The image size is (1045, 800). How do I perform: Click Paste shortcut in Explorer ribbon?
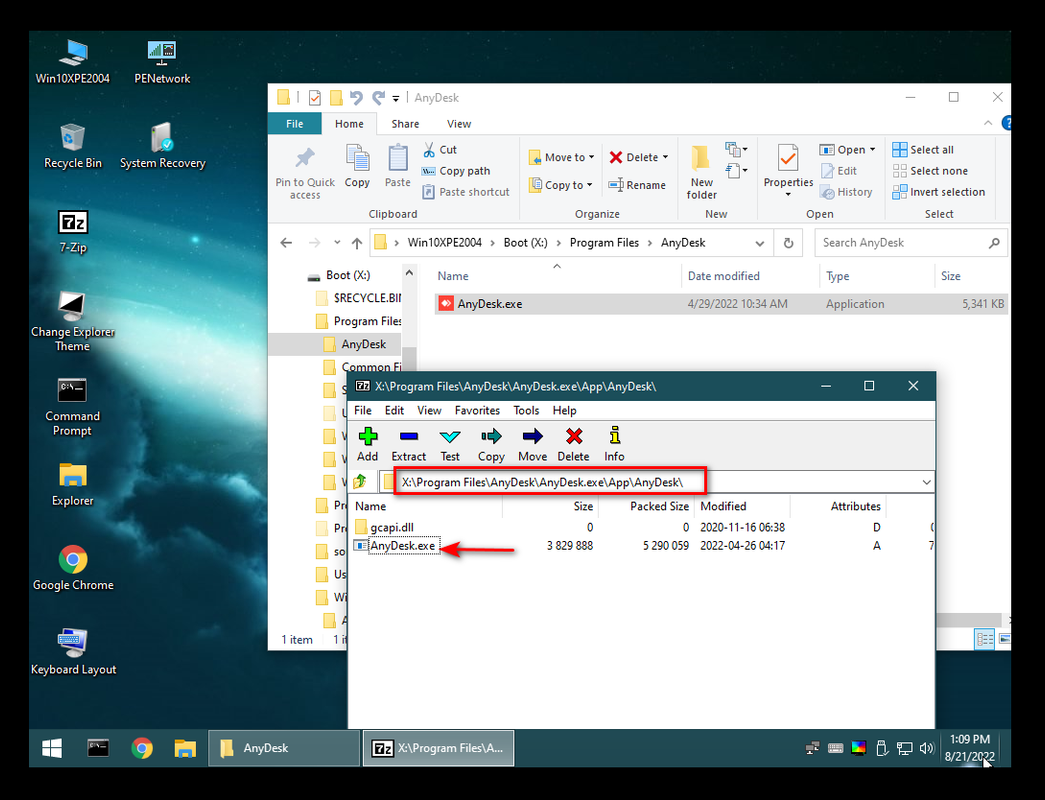(466, 192)
